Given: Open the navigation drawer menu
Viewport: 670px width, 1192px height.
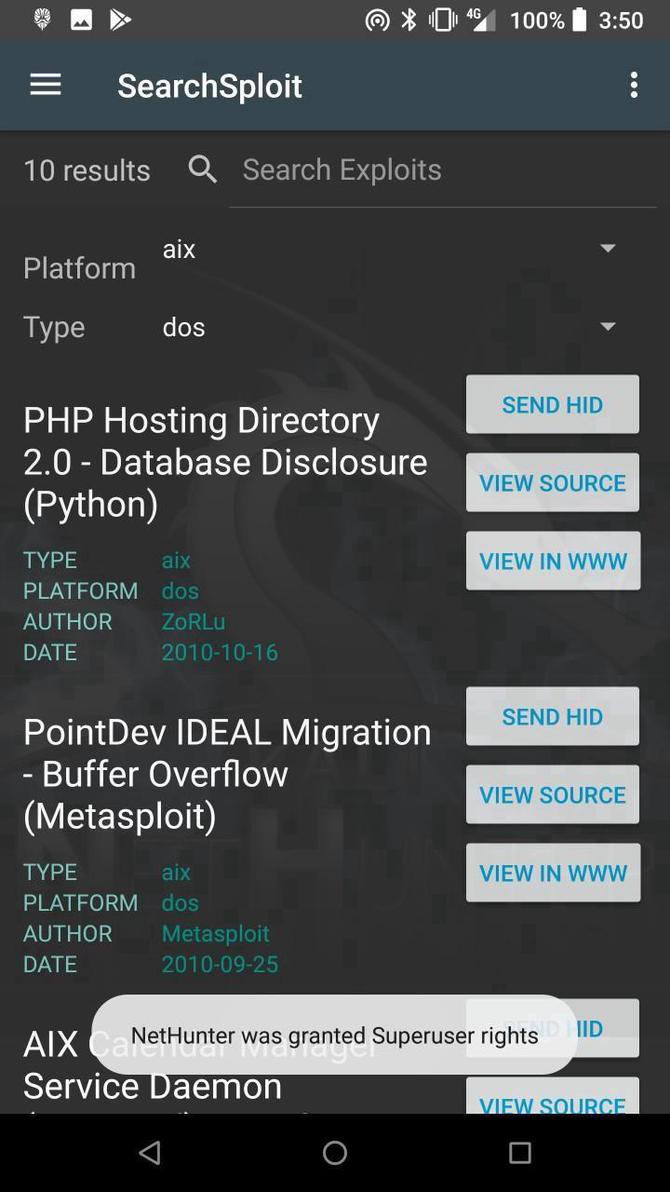Looking at the screenshot, I should coord(45,84).
